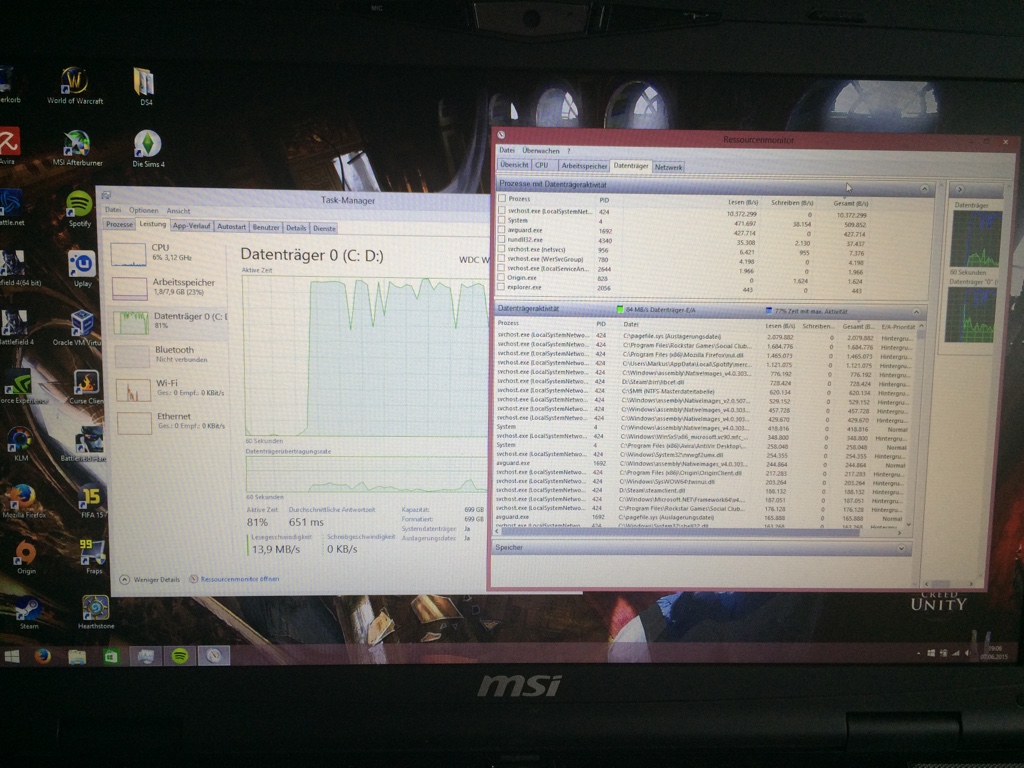
Task: Check the System process checkbox
Action: coord(502,221)
